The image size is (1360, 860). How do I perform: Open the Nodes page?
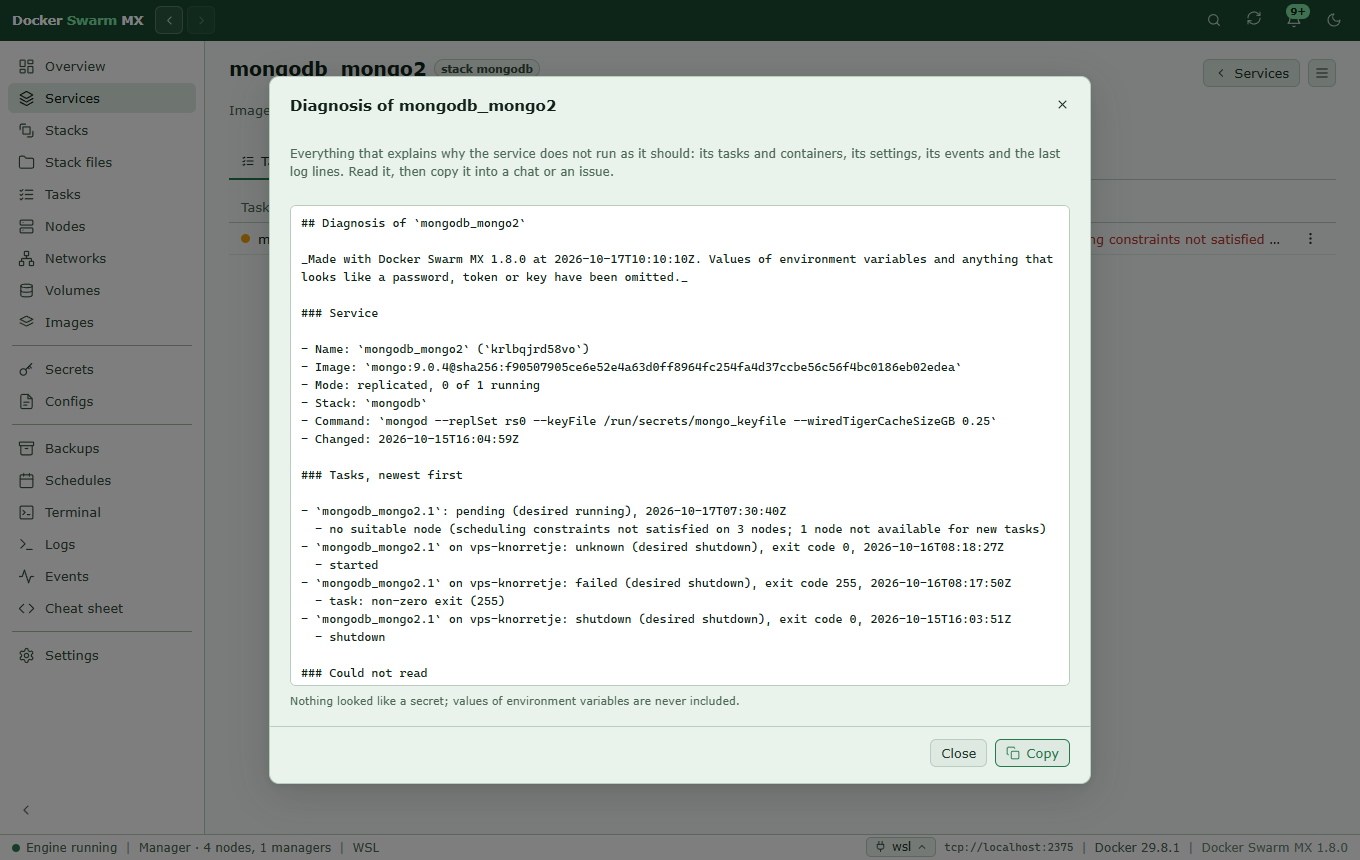click(x=102, y=226)
